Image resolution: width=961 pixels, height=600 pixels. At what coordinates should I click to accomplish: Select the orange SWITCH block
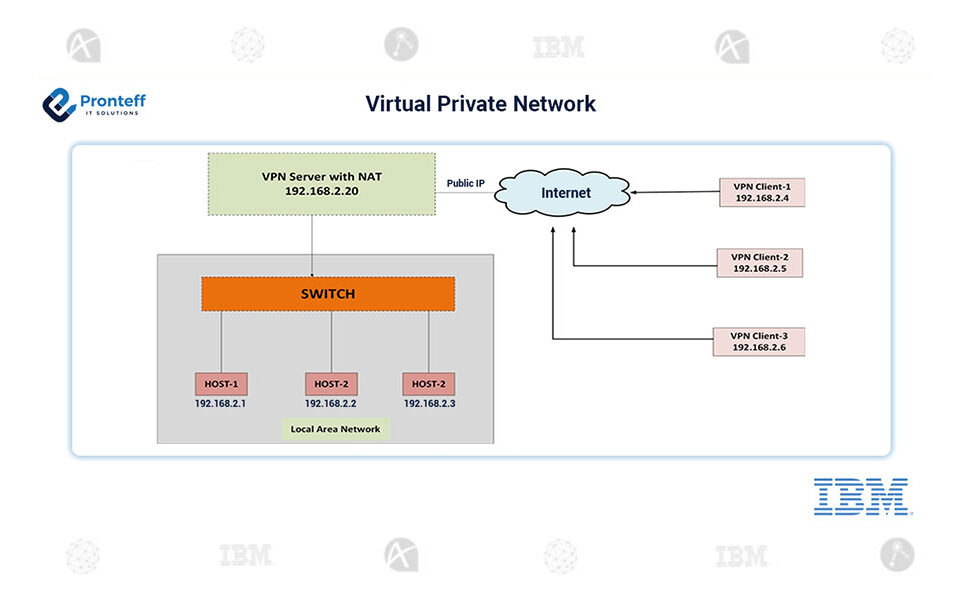(328, 294)
